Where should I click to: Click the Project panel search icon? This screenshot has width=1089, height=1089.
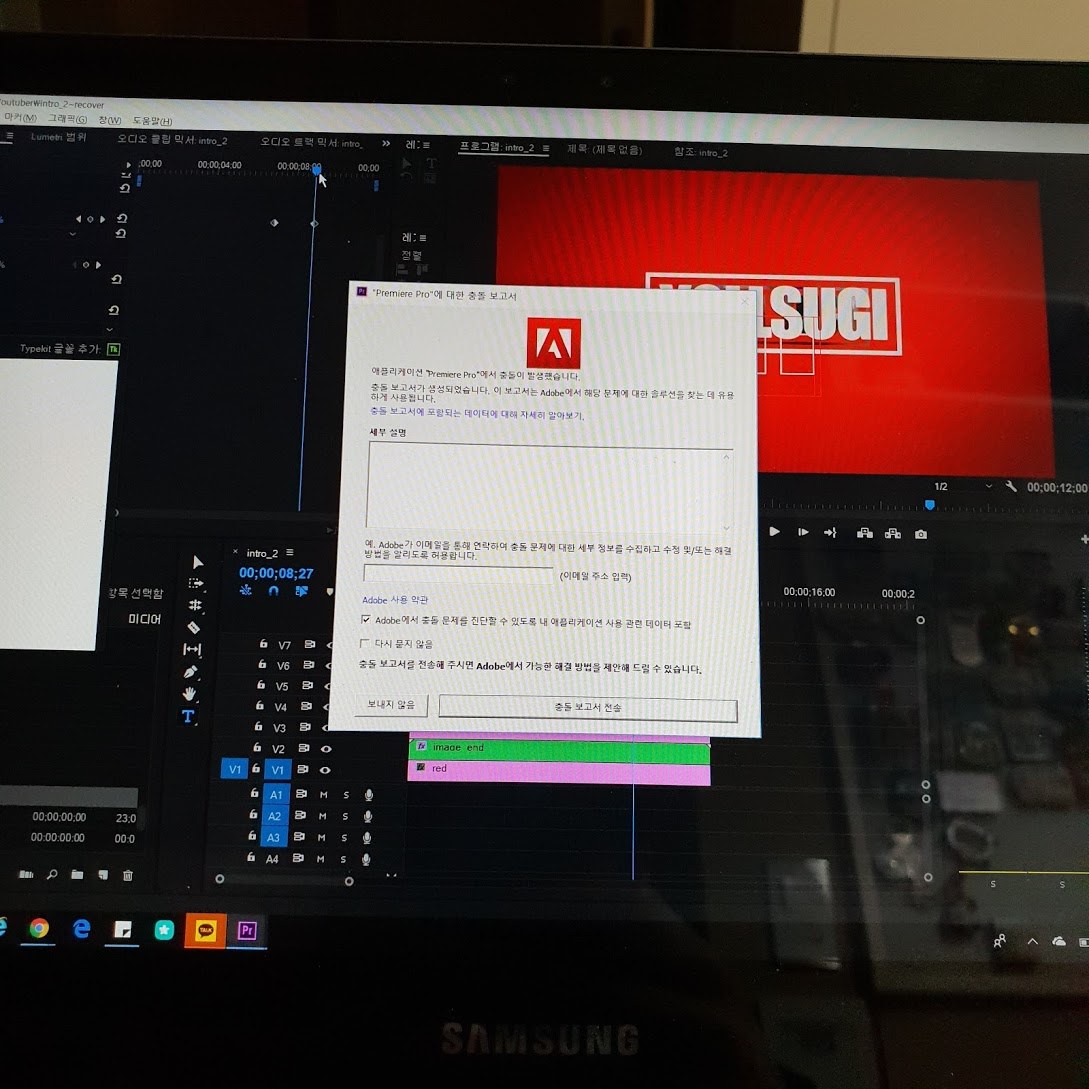click(x=52, y=874)
